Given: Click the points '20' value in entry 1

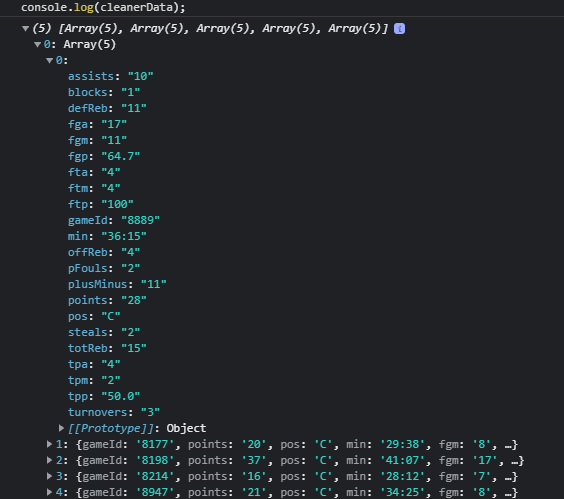Looking at the screenshot, I should coord(254,444).
